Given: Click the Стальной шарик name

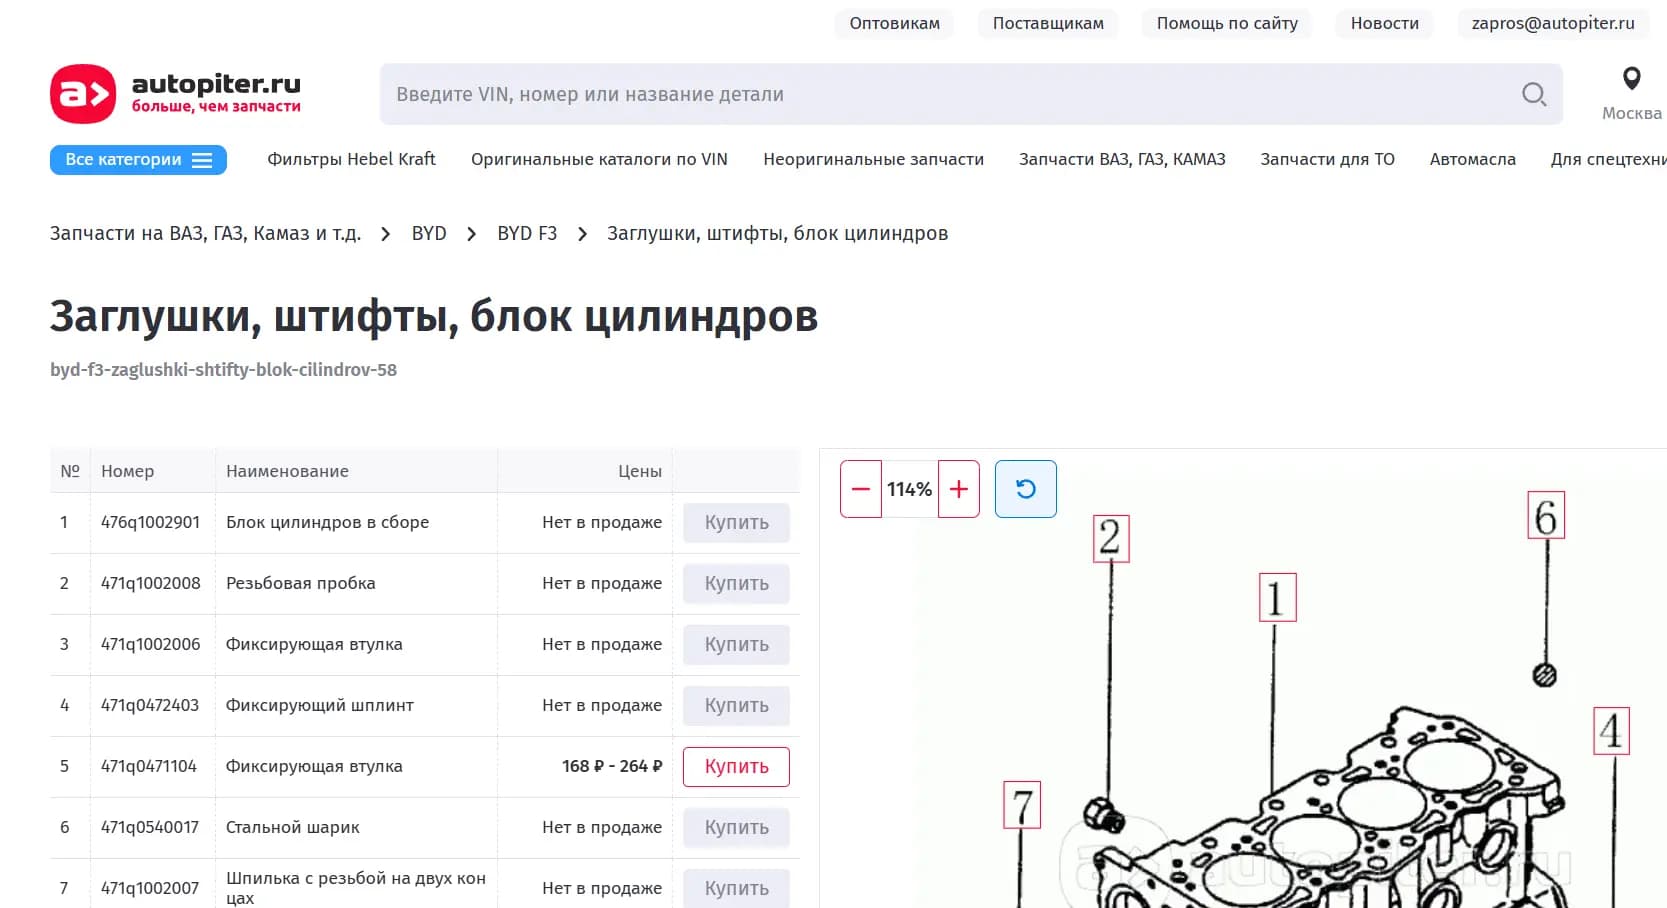Looking at the screenshot, I should pyautogui.click(x=293, y=827).
